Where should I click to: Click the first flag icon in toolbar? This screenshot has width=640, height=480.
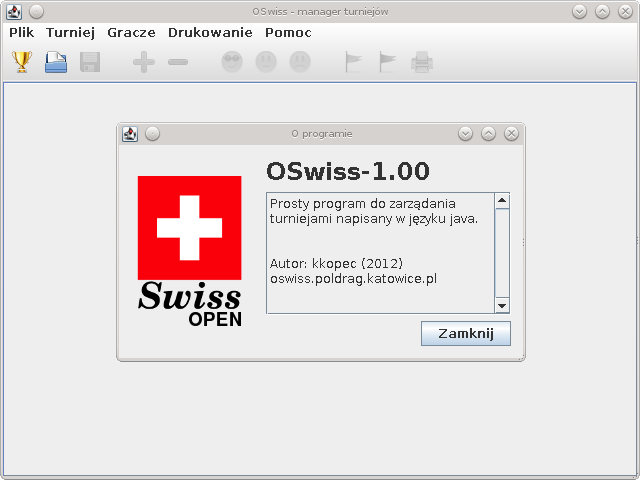tap(353, 62)
